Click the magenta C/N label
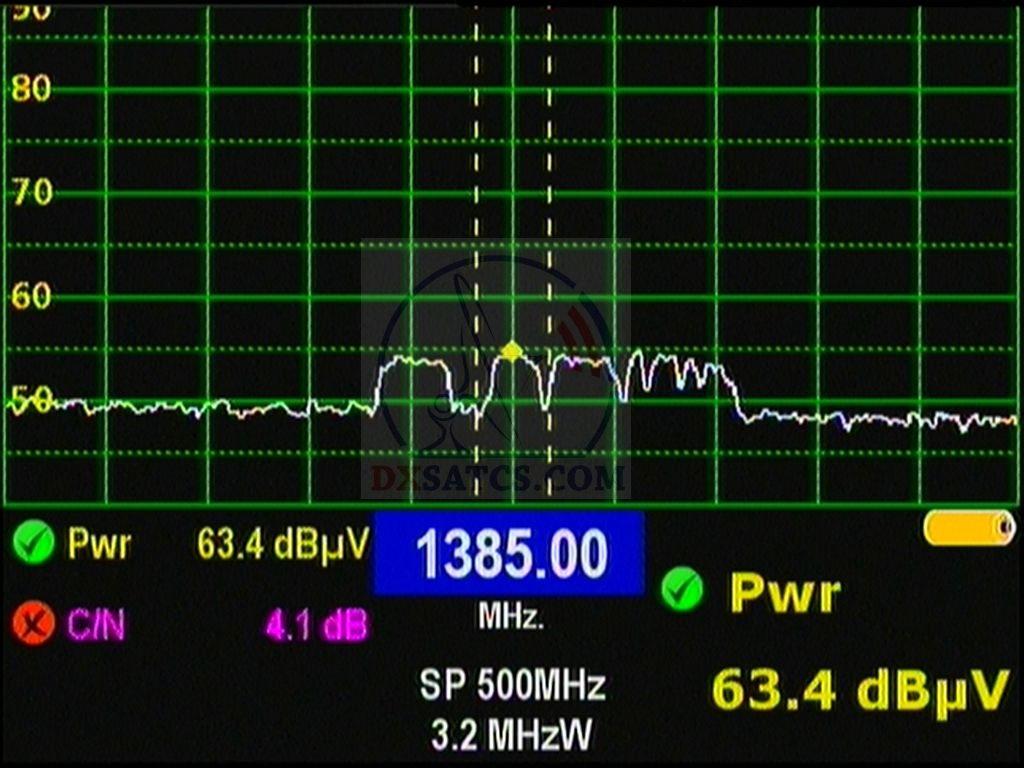1024x768 pixels. click(96, 626)
